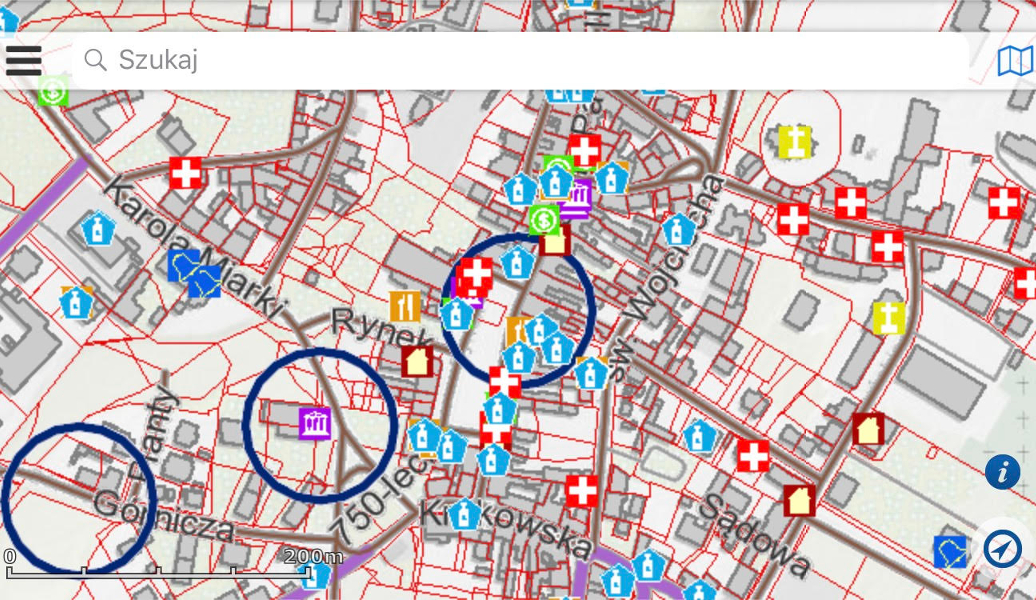Click the blue info button
This screenshot has height=600, width=1036.
[x=1002, y=472]
